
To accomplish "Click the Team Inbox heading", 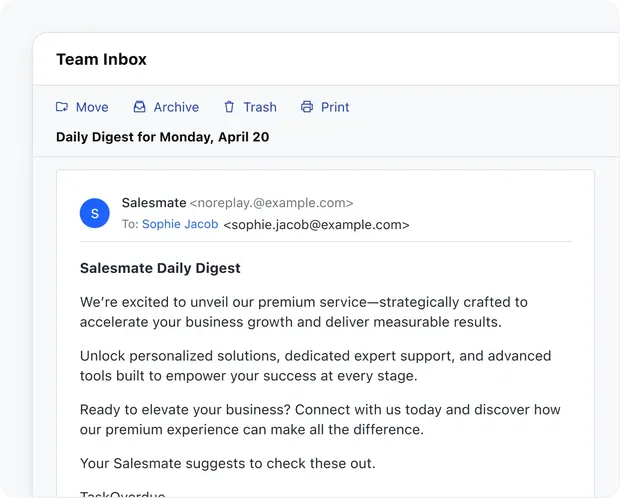I will 101,59.
